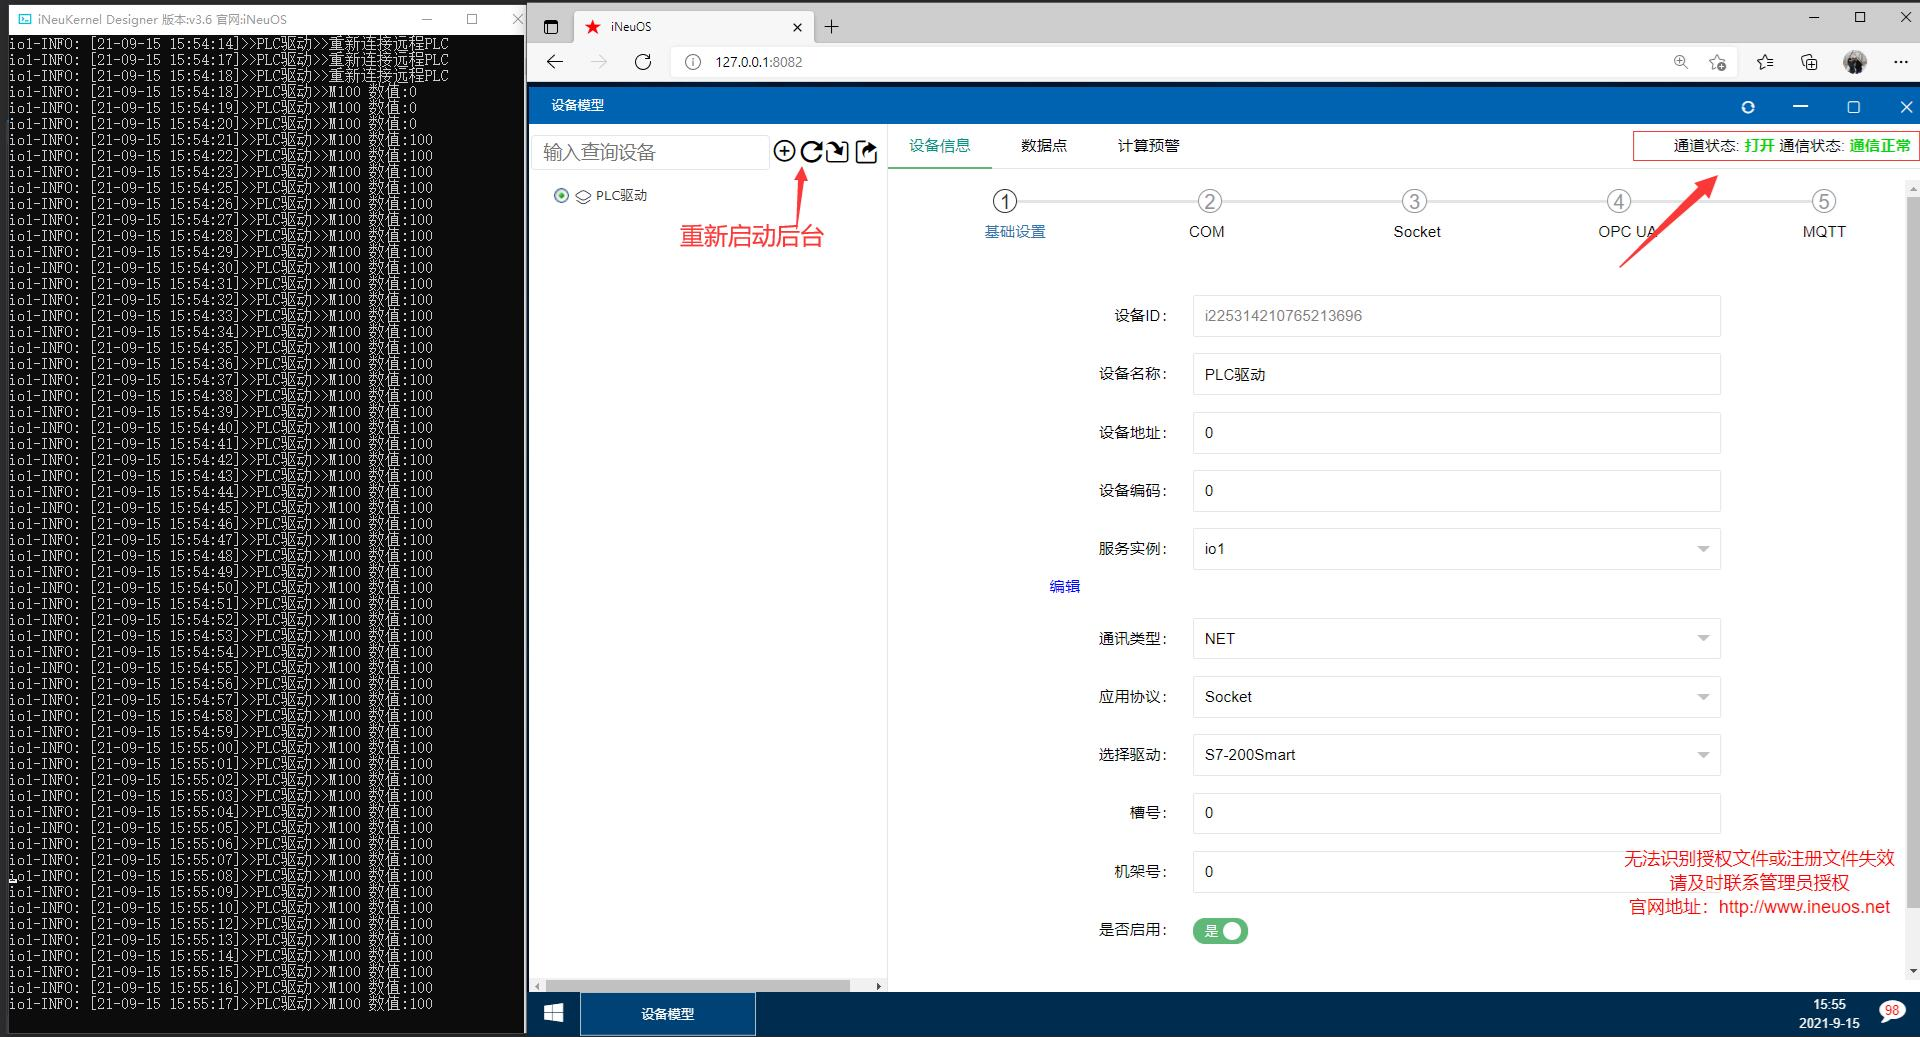Click the 设备地址 field
This screenshot has height=1037, width=1920.
1456,433
